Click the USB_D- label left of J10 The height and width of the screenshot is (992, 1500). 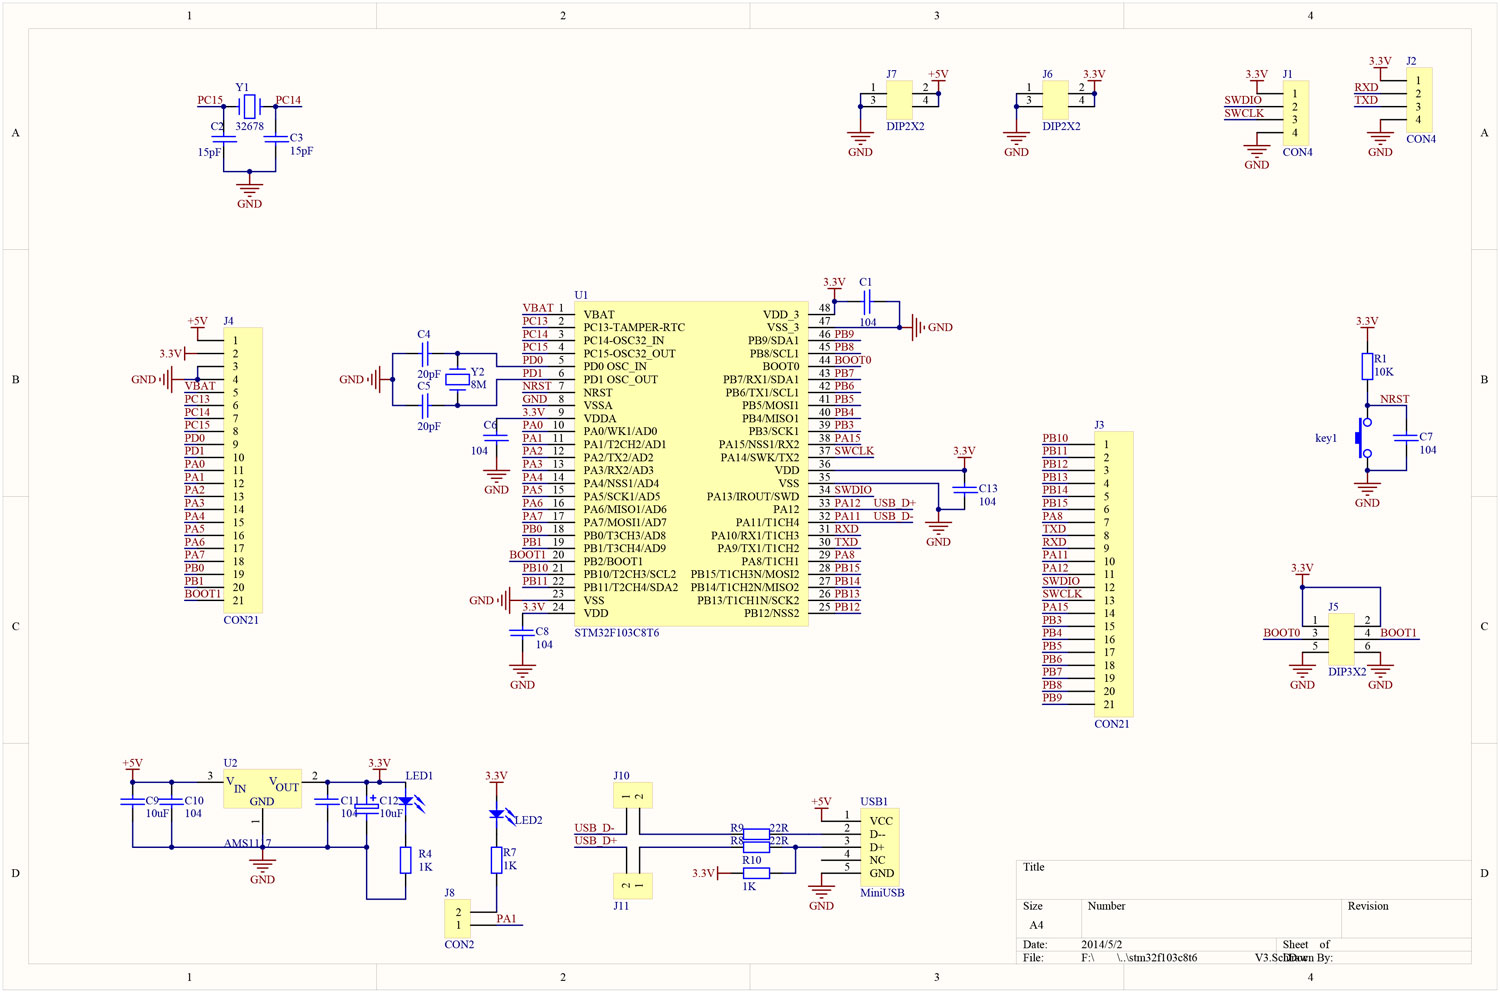(x=594, y=828)
